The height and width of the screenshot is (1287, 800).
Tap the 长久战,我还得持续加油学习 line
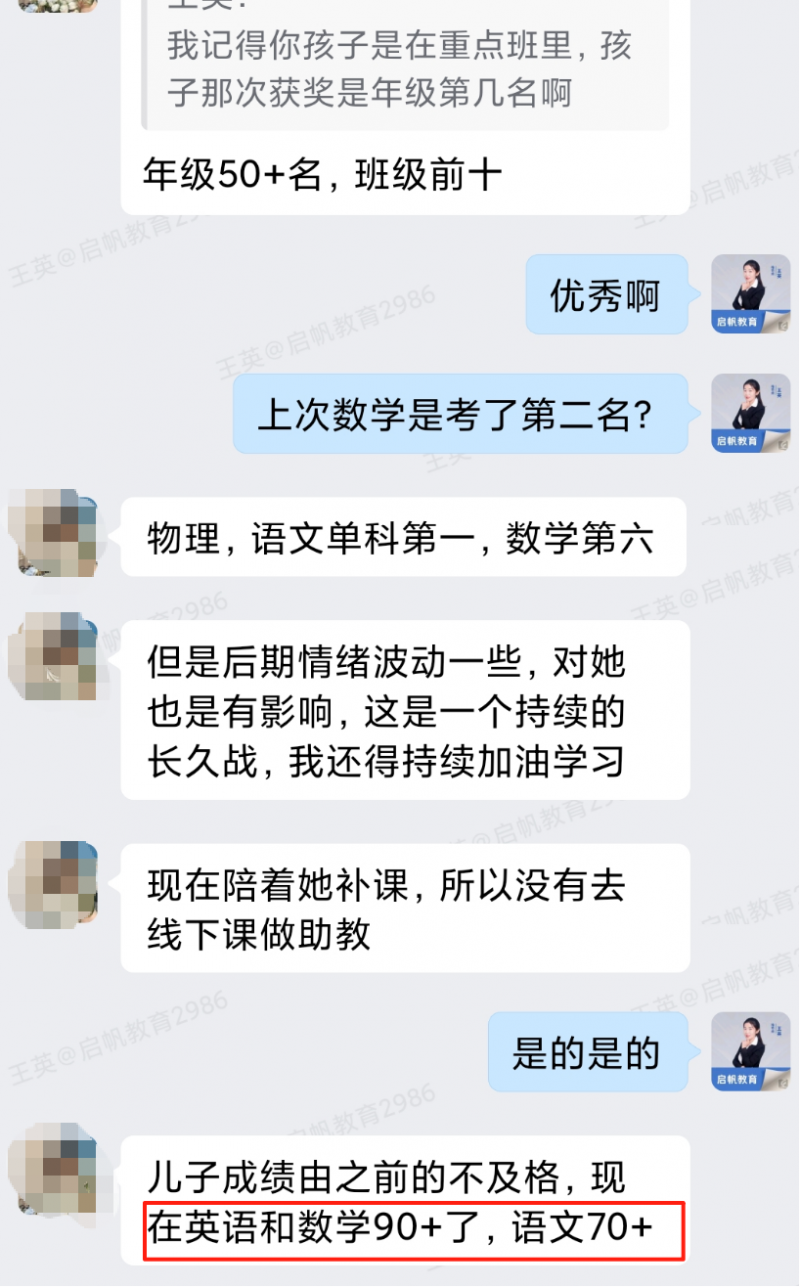[386, 762]
